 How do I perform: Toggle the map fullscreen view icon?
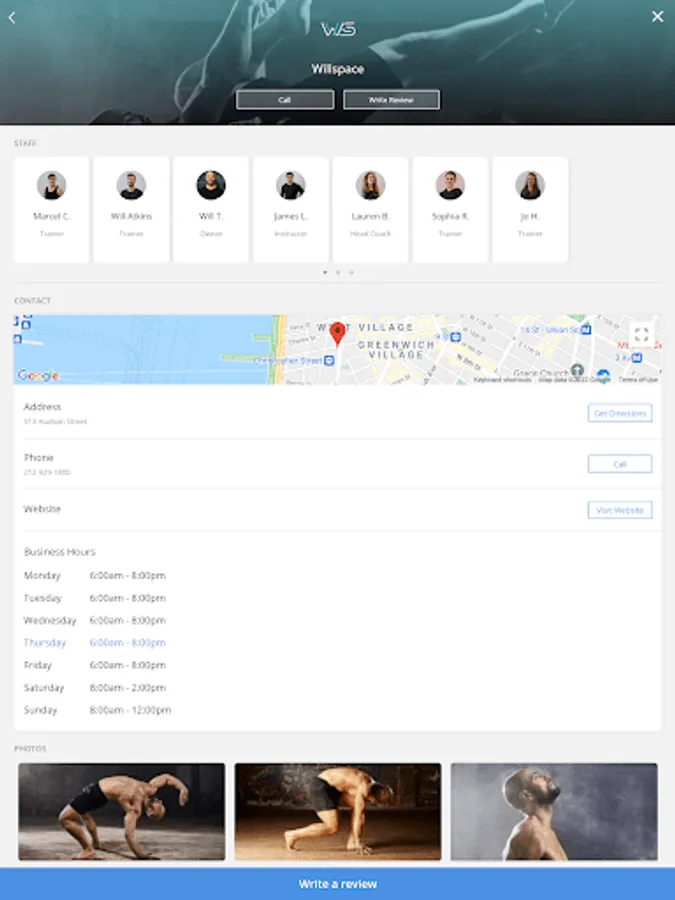click(x=641, y=335)
